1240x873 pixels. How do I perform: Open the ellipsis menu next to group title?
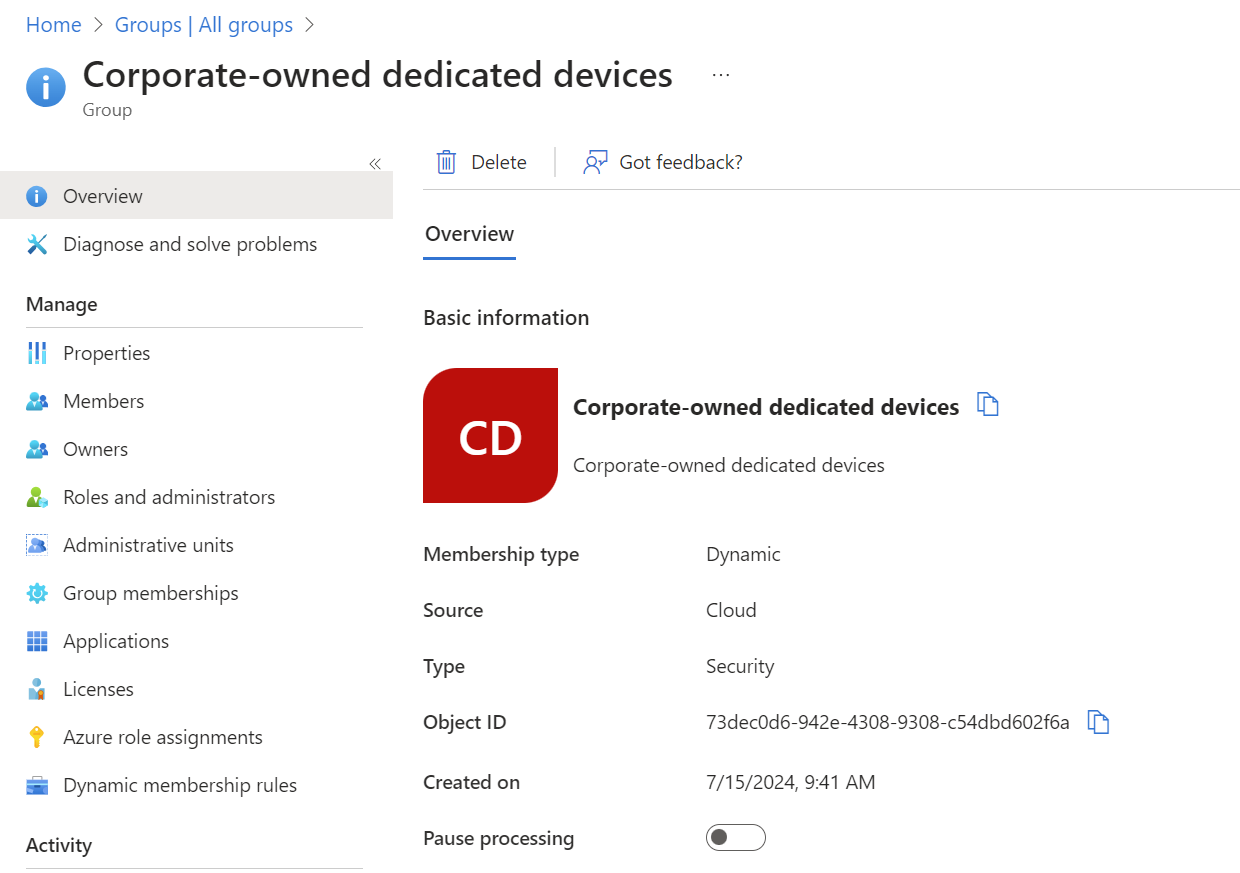pyautogui.click(x=720, y=73)
